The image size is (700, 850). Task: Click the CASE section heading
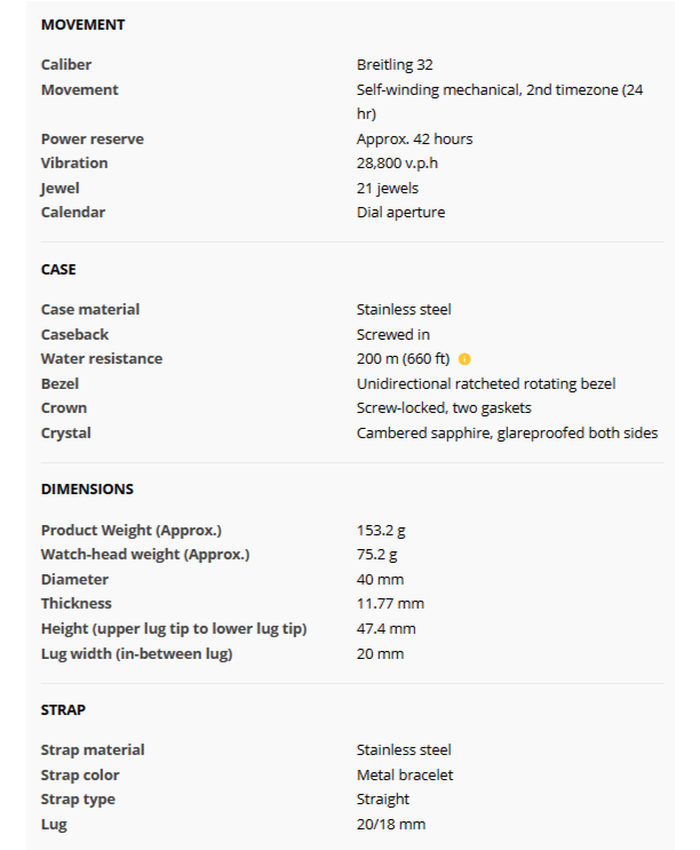tap(58, 269)
